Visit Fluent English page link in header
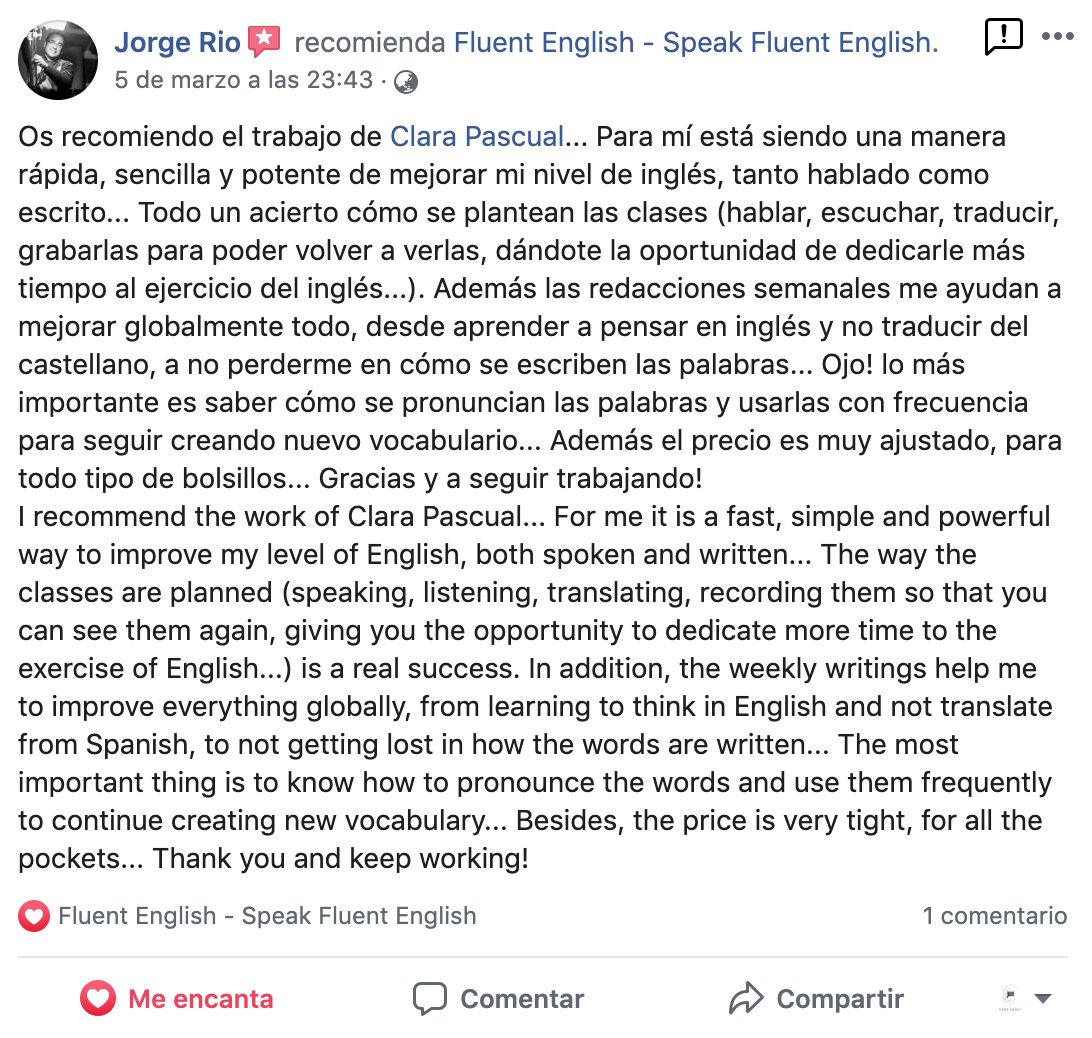 point(696,42)
